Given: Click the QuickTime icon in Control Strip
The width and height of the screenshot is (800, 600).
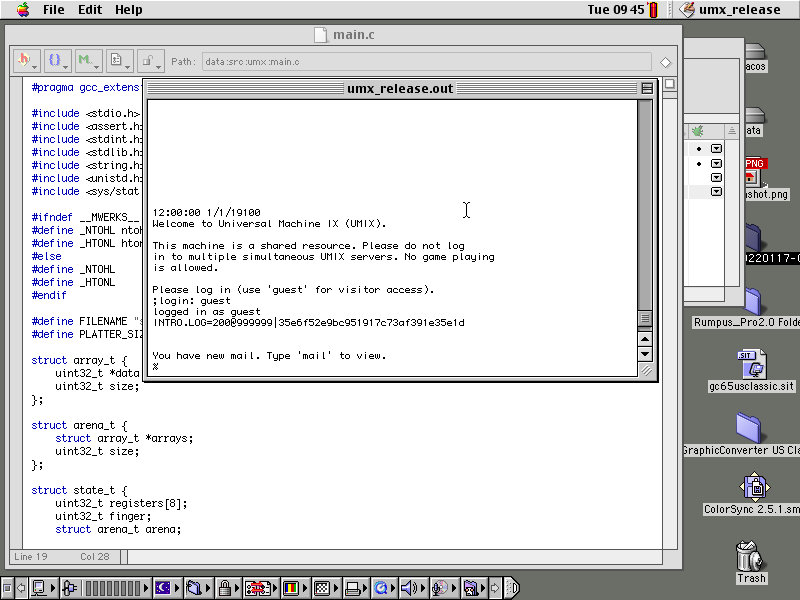Looking at the screenshot, I should tap(383, 588).
